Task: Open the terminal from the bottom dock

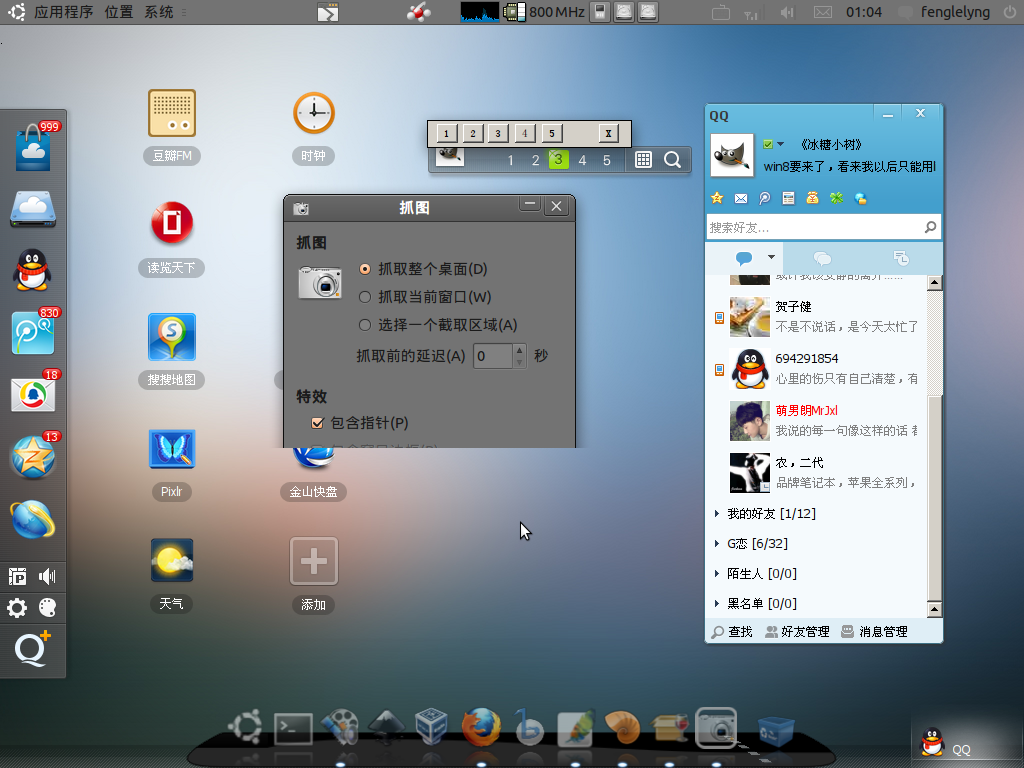Action: tap(293, 728)
